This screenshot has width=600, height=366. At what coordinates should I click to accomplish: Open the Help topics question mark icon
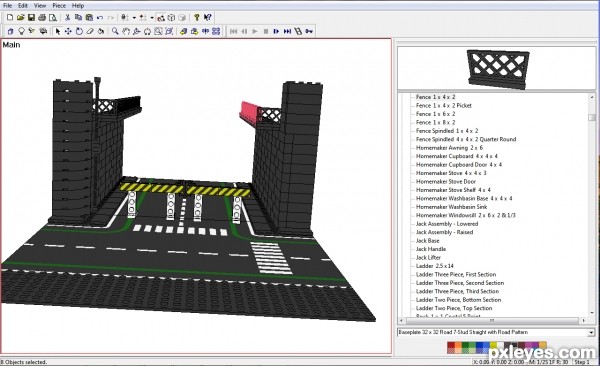(197, 17)
